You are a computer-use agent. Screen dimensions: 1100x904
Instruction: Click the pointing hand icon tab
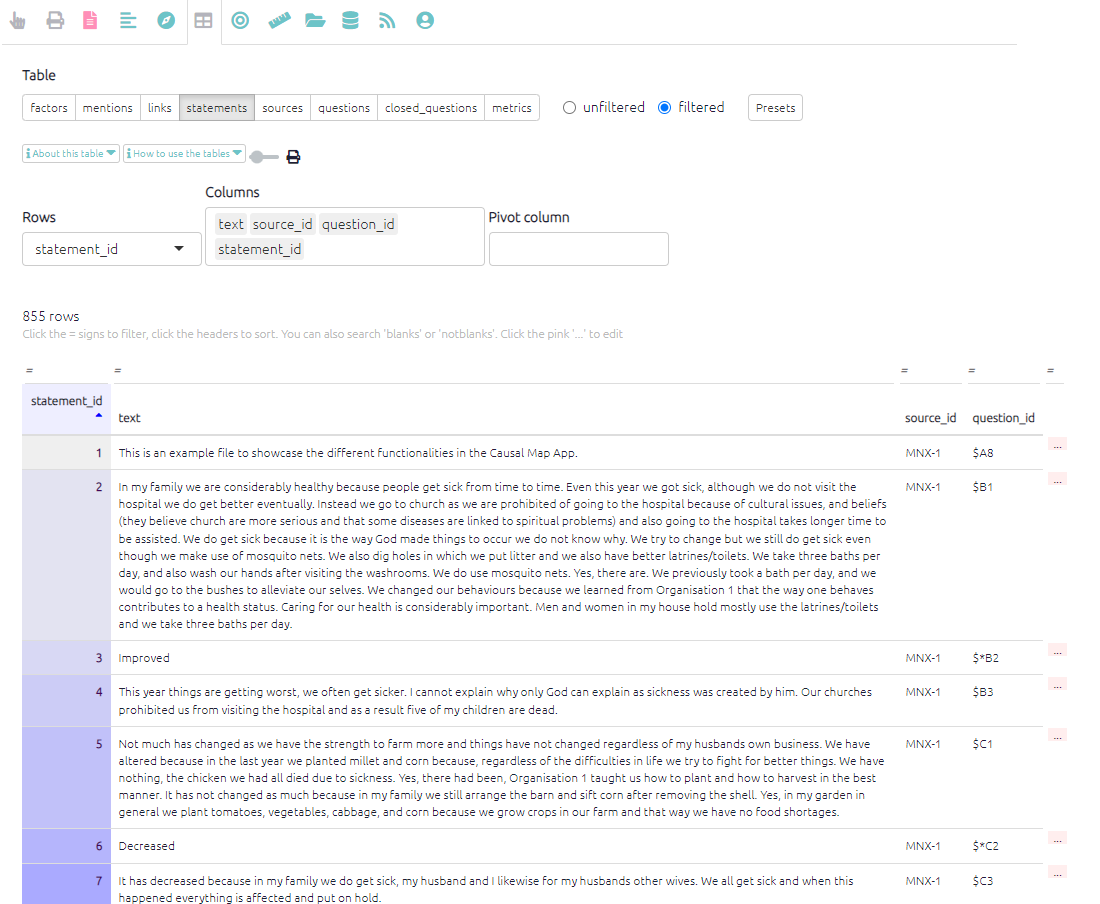coord(18,20)
